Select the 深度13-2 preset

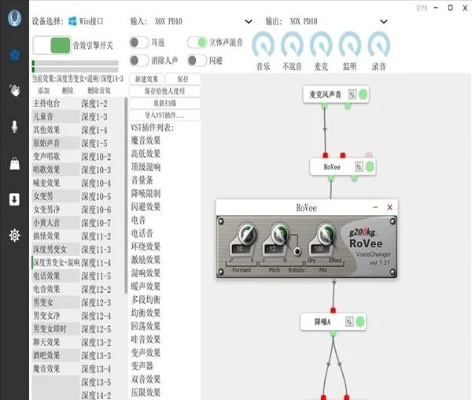102,343
